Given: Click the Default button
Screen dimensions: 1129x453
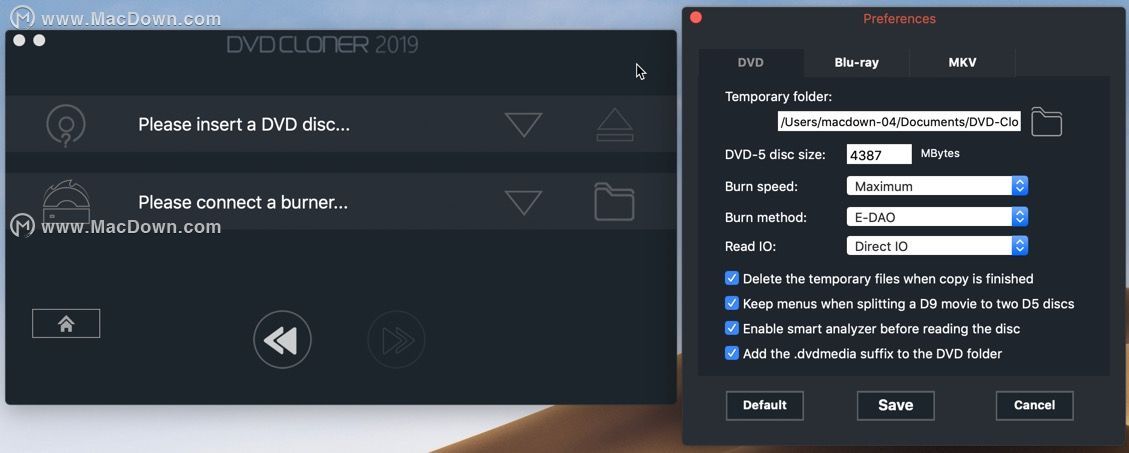Looking at the screenshot, I should [765, 405].
